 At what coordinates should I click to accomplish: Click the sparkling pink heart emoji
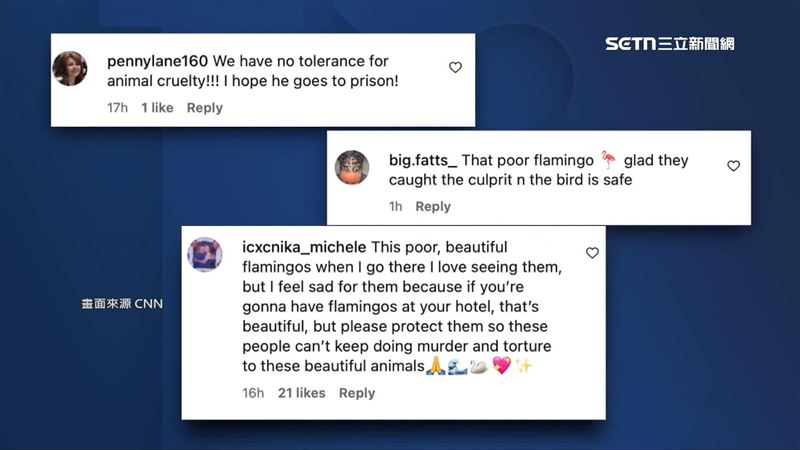click(x=501, y=365)
